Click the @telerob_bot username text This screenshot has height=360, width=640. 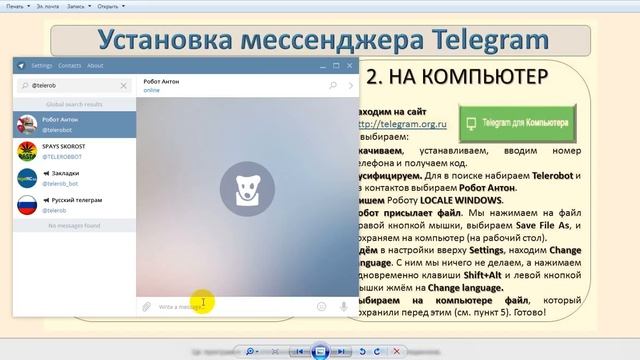[x=60, y=184]
